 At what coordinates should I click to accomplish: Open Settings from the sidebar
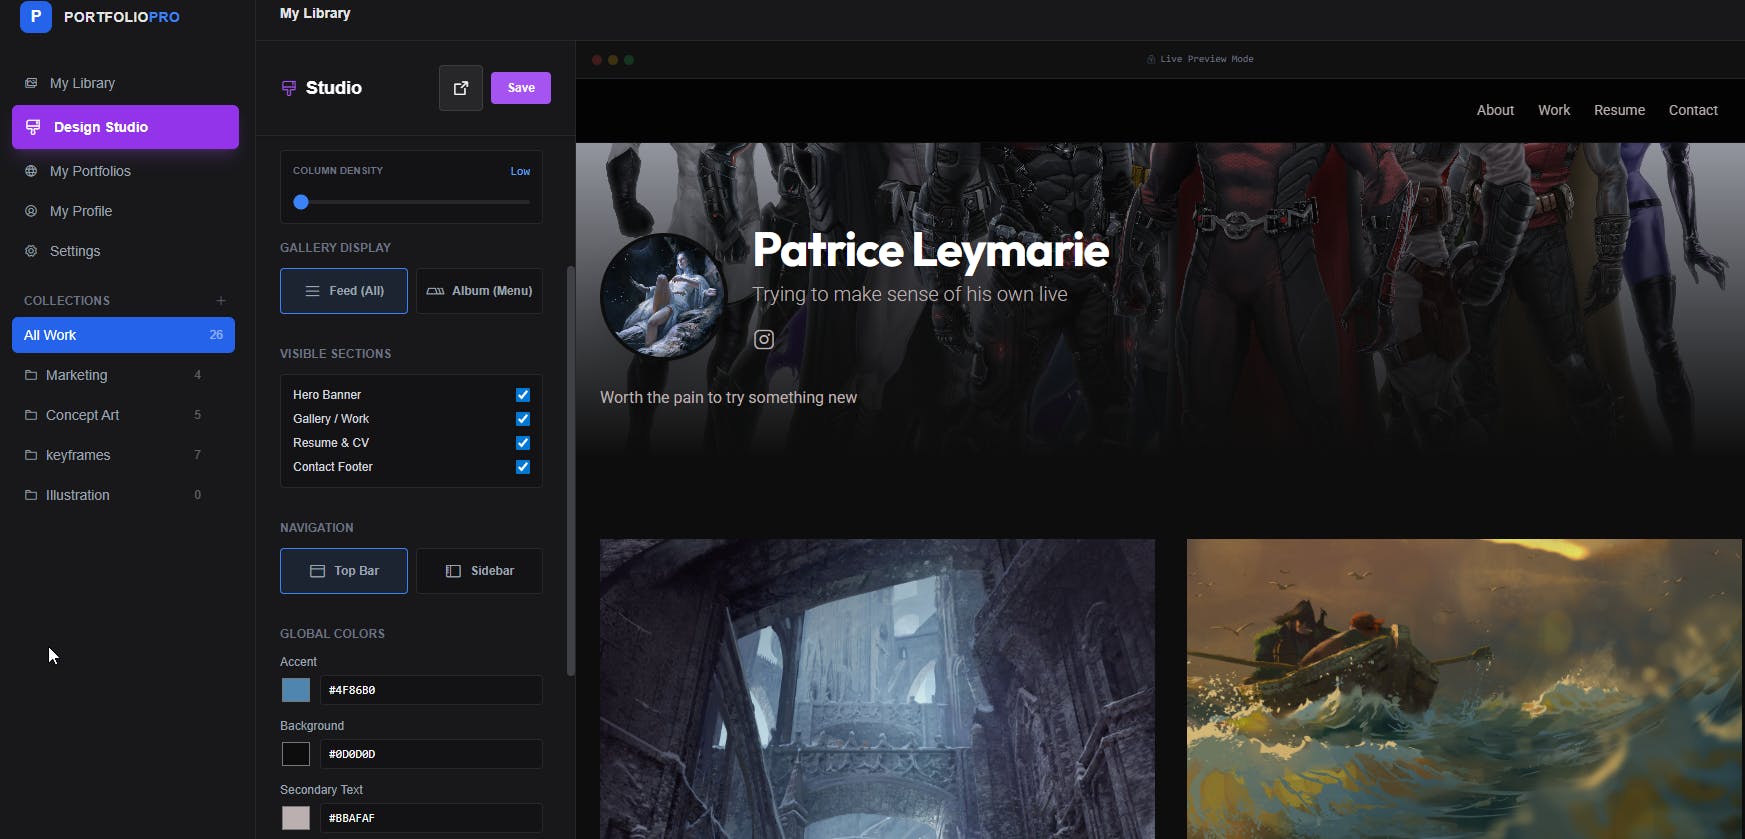[125, 251]
